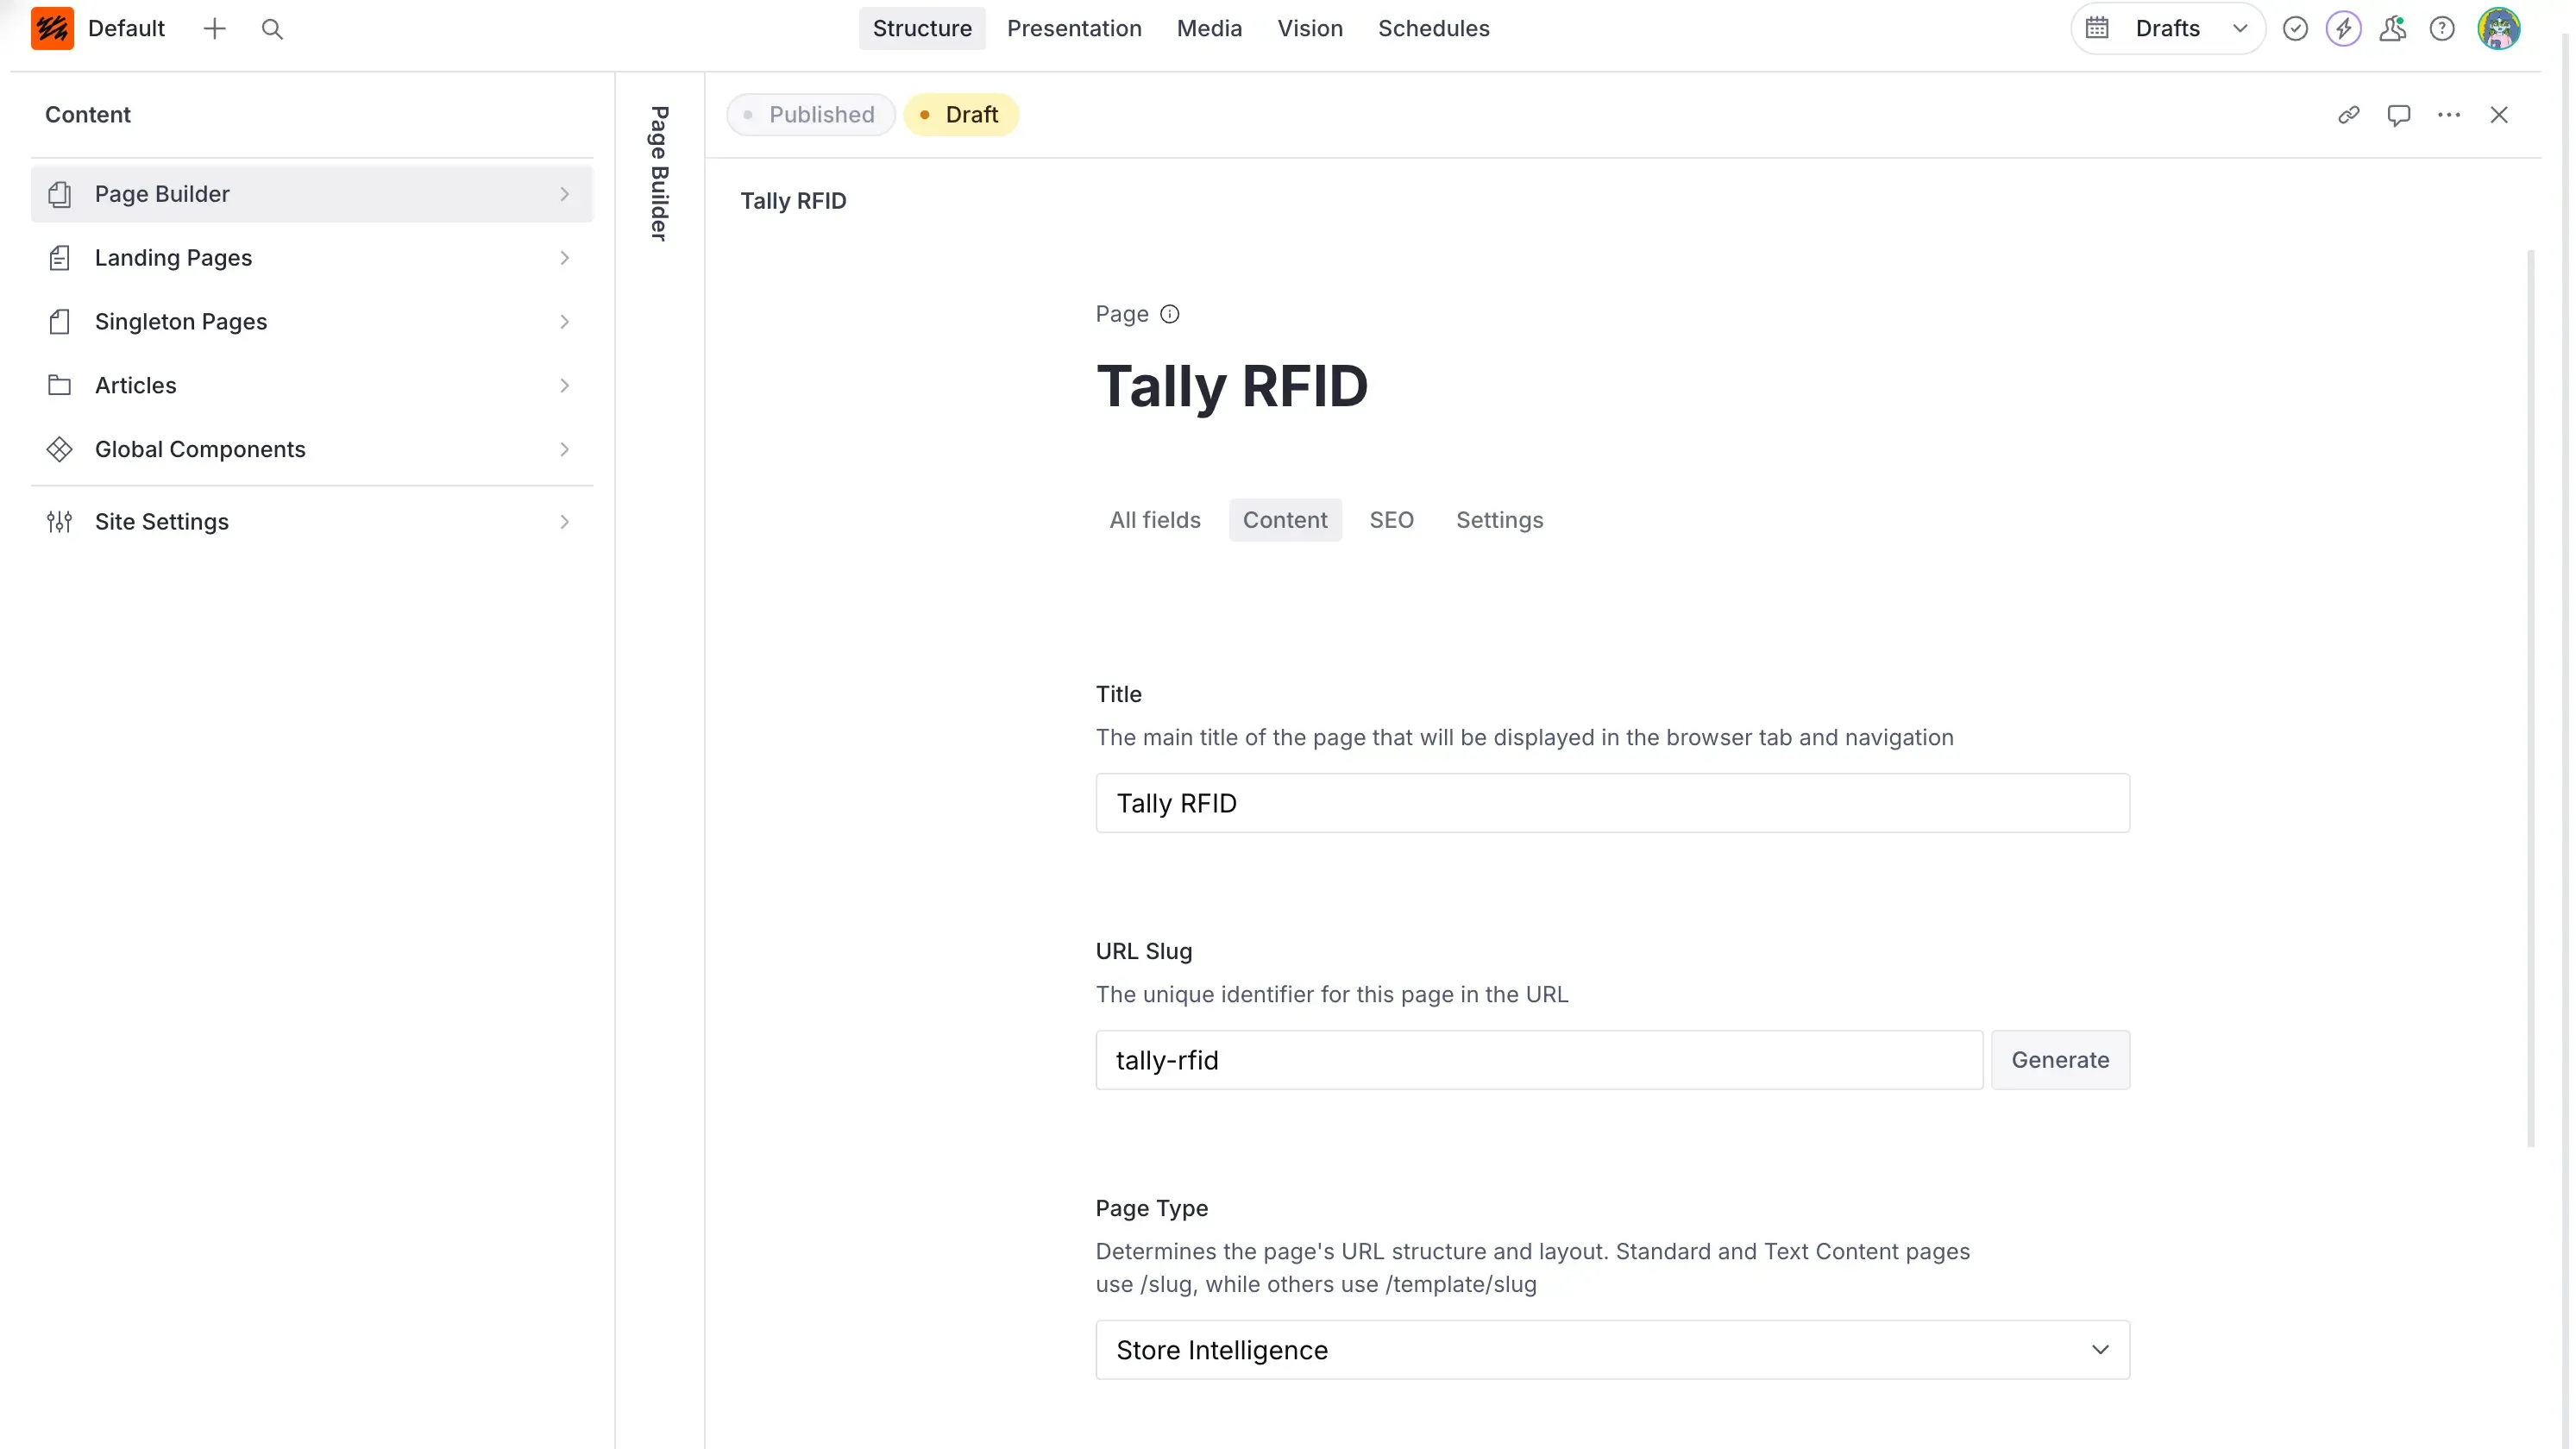
Task: Open the document actions ellipsis menu
Action: click(2450, 114)
